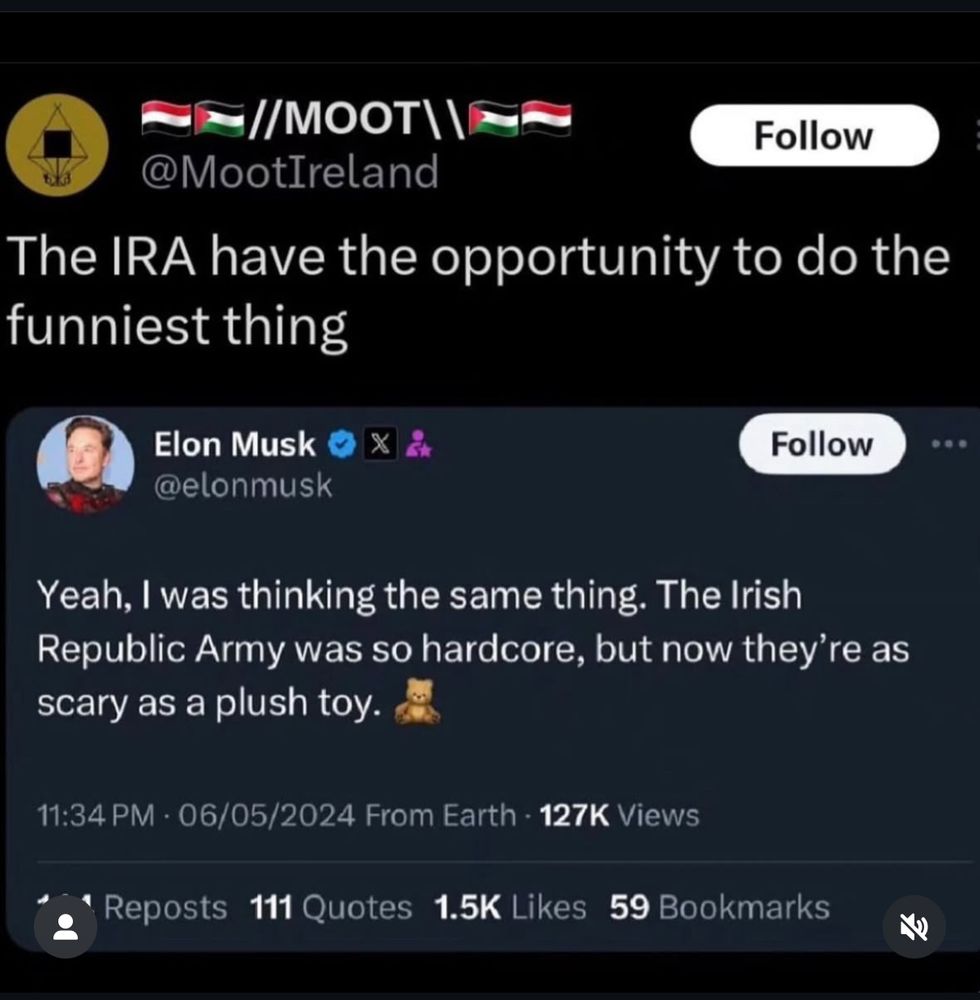Open the 59 Bookmarks count

pyautogui.click(x=719, y=907)
